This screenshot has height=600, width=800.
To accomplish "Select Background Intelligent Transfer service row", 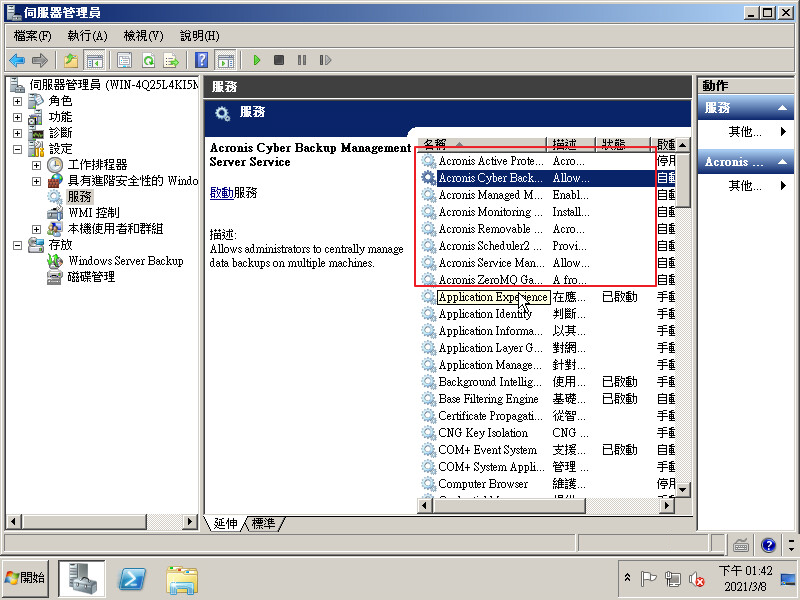I will click(547, 382).
